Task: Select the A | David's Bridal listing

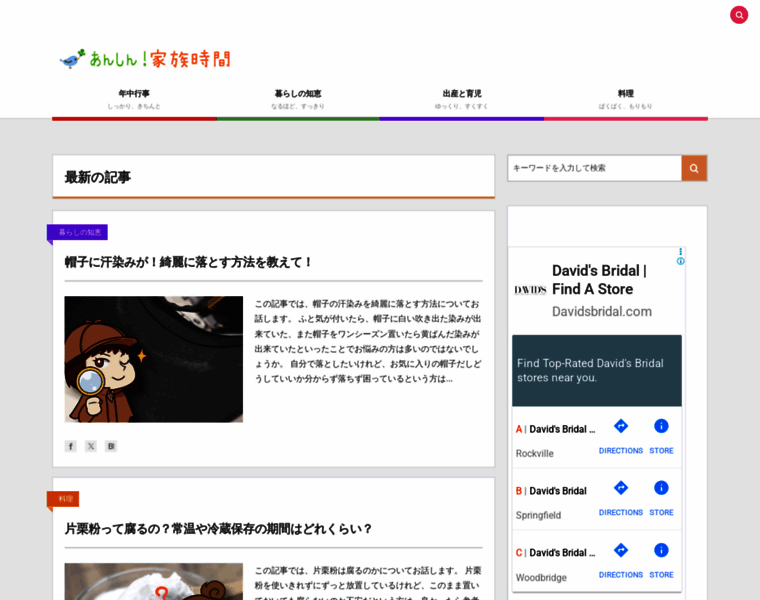Action: [x=555, y=429]
